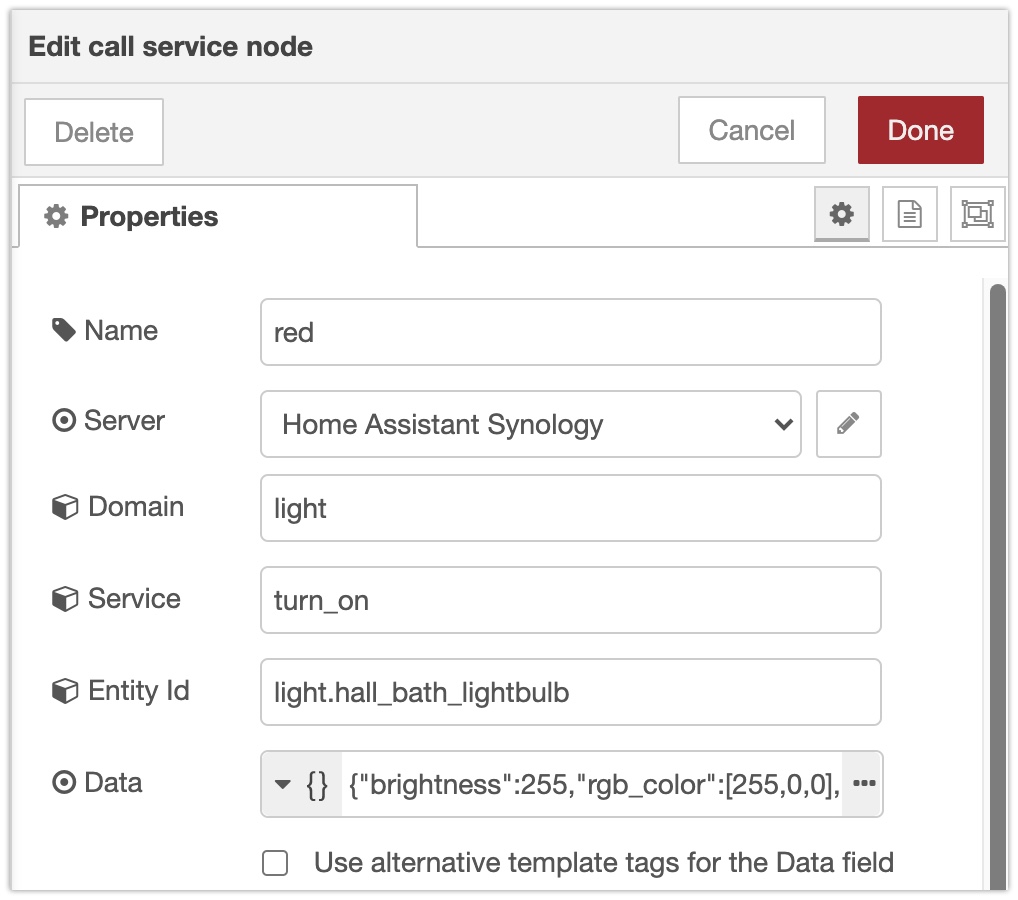Open node appearance icon
Image resolution: width=1018 pixels, height=900 pixels.
[x=976, y=214]
